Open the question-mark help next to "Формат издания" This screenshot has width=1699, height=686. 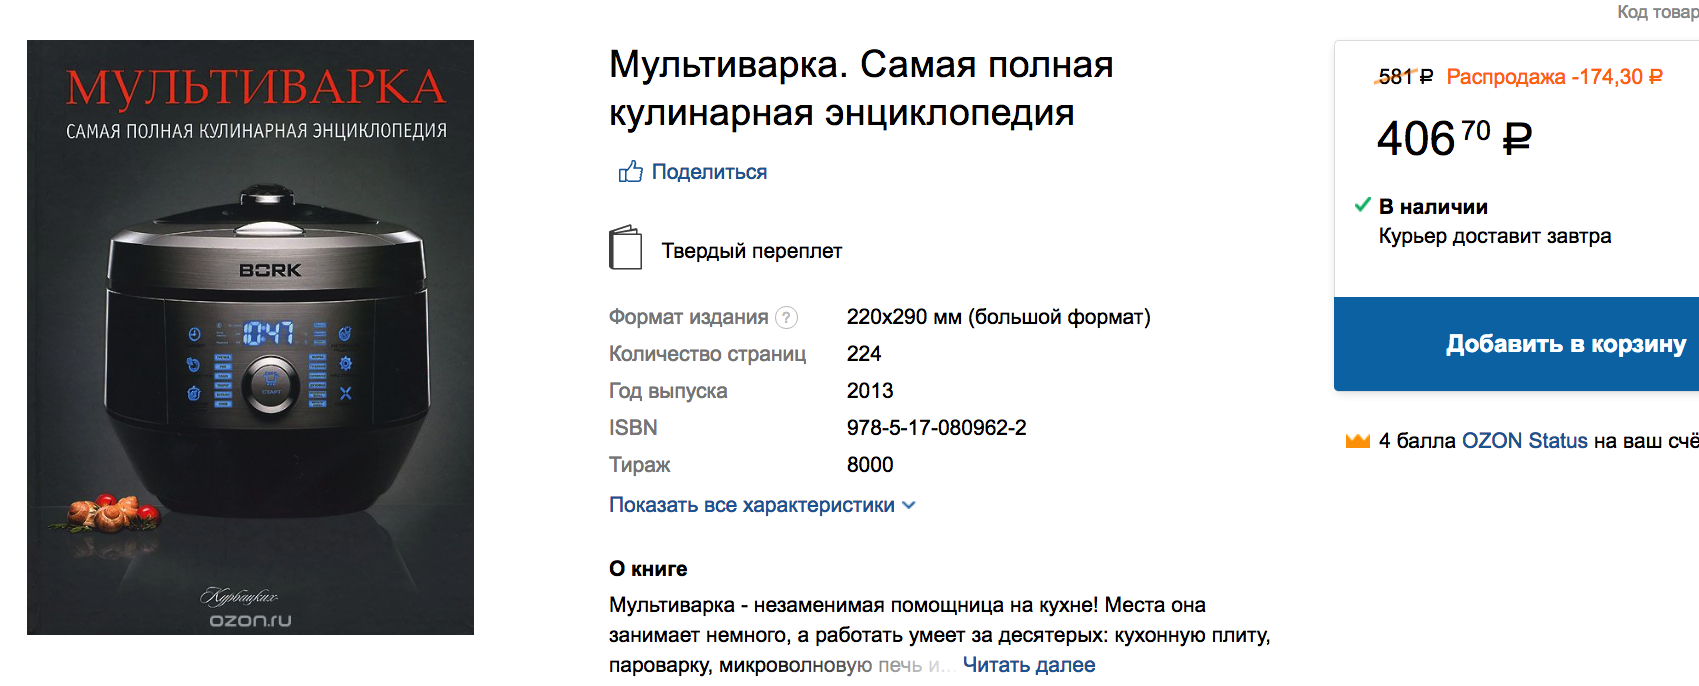tap(787, 318)
